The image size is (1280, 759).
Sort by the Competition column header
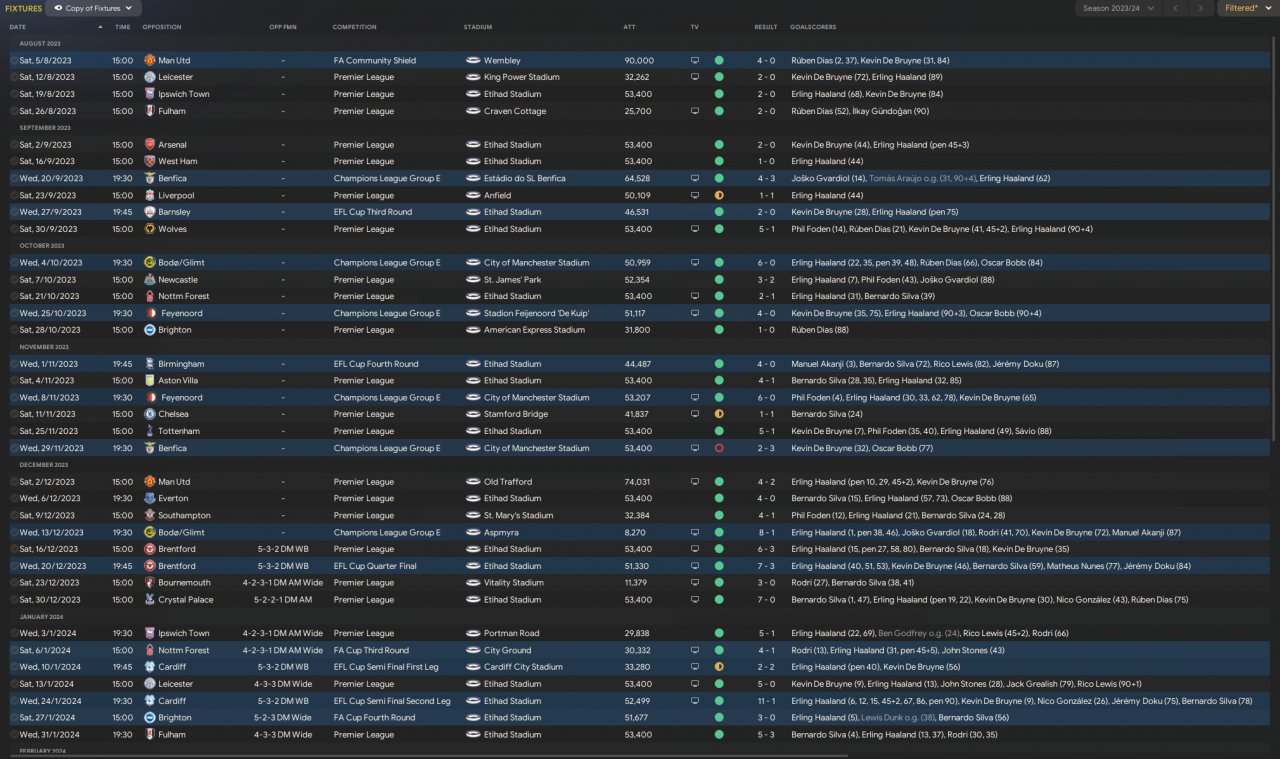tap(355, 27)
